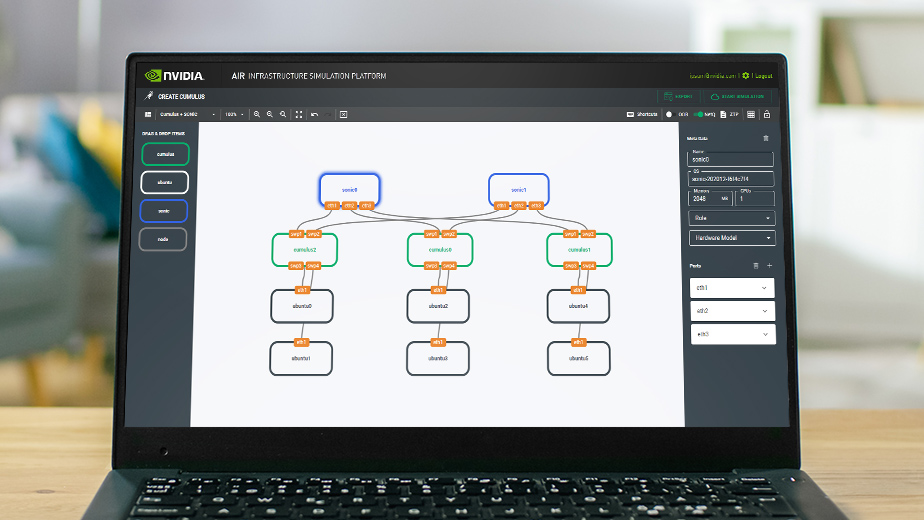Add a port with the plus icon
This screenshot has height=520, width=924.
769,266
